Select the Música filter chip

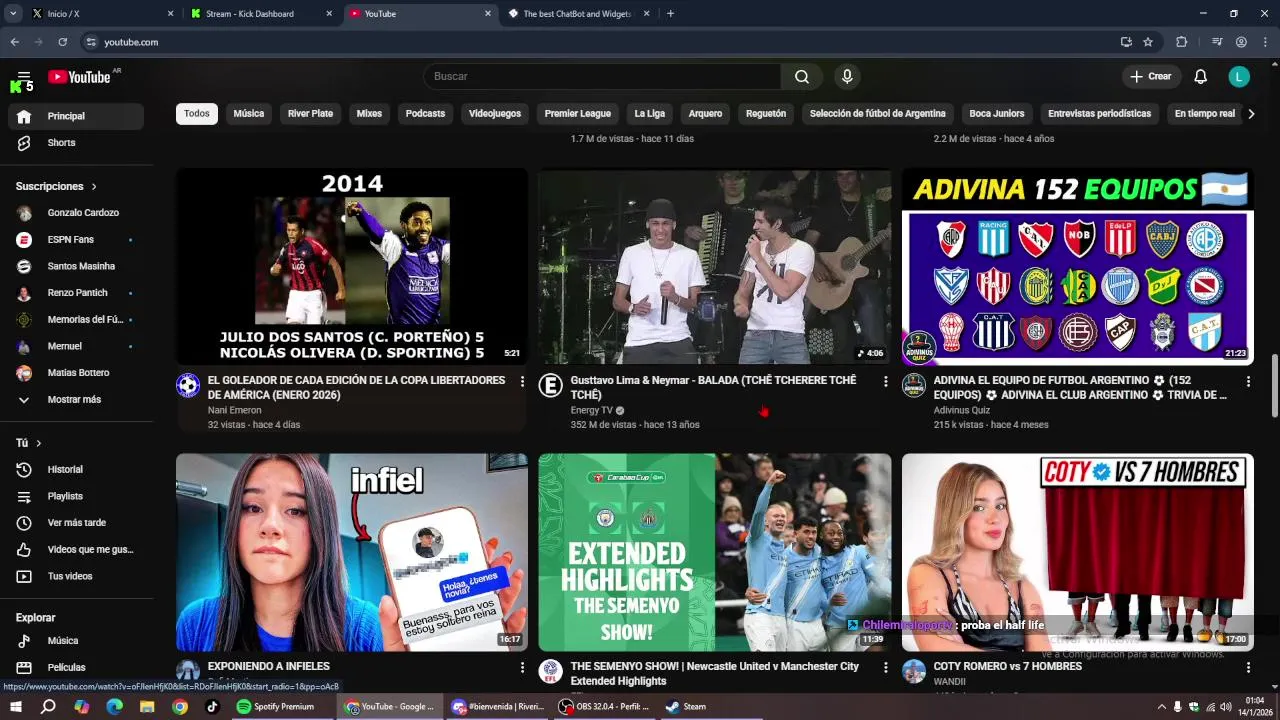(x=249, y=114)
